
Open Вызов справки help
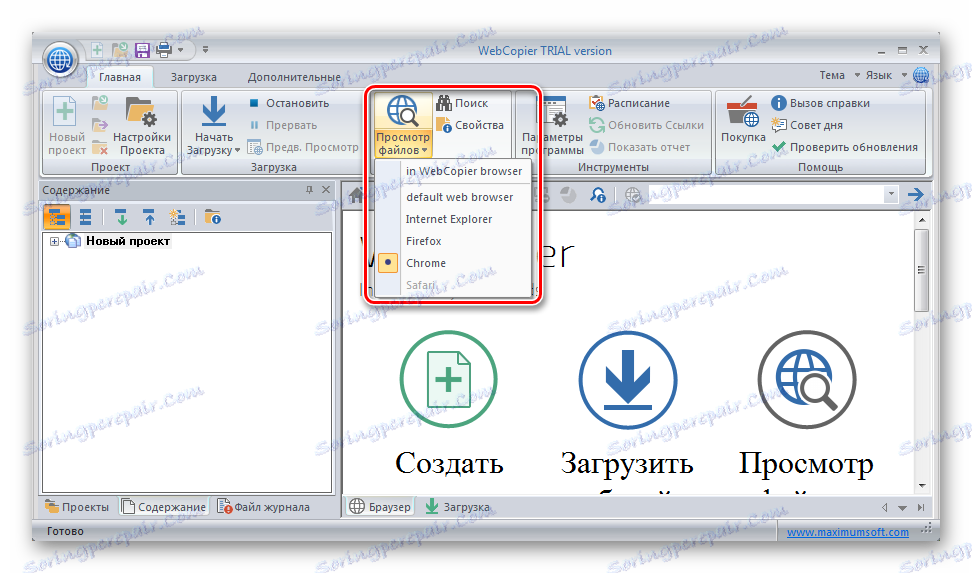[821, 103]
